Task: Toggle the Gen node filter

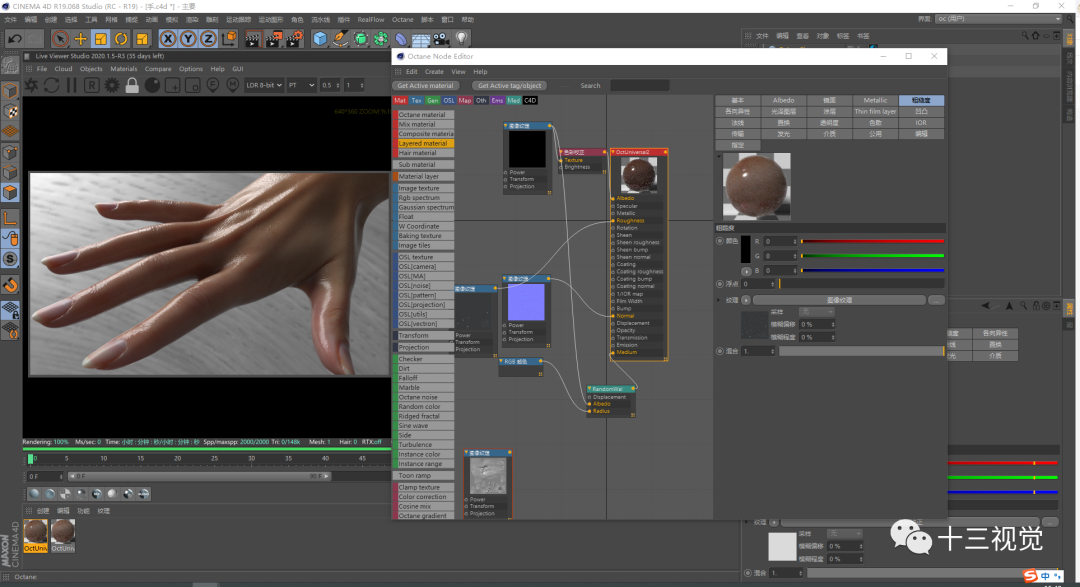Action: tap(433, 101)
